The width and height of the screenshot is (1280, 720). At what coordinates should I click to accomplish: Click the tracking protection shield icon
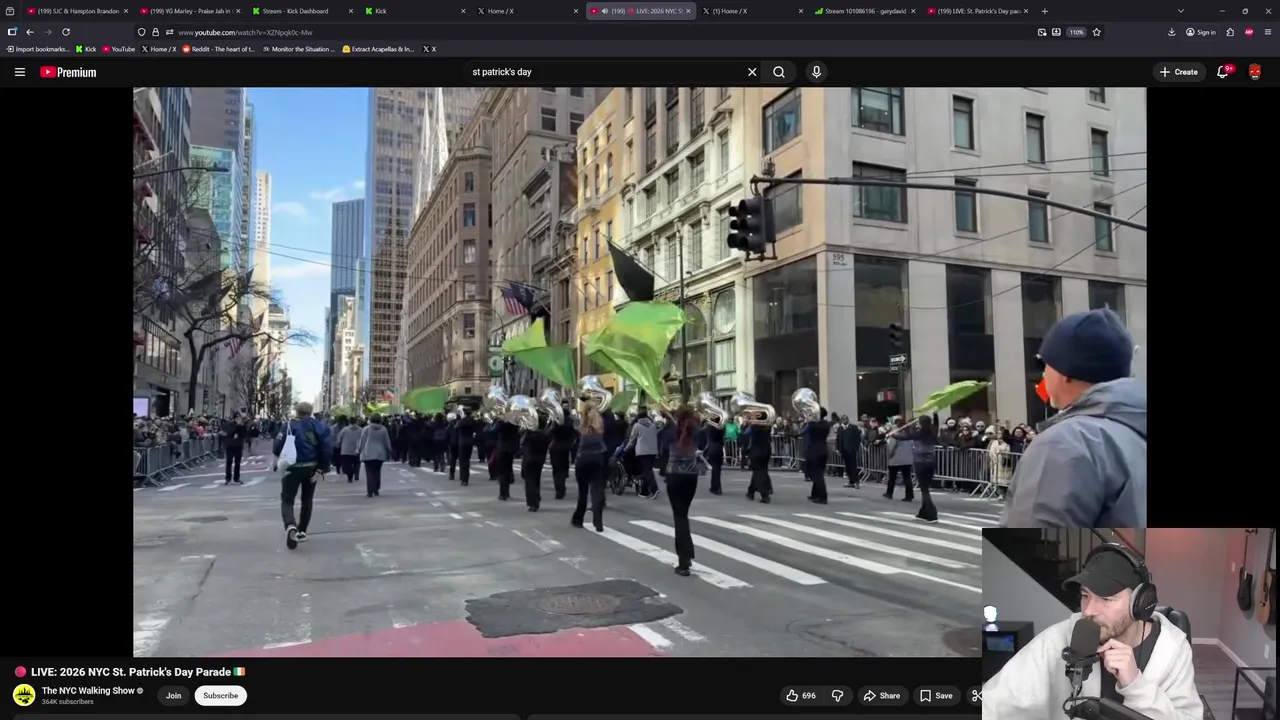tap(141, 32)
